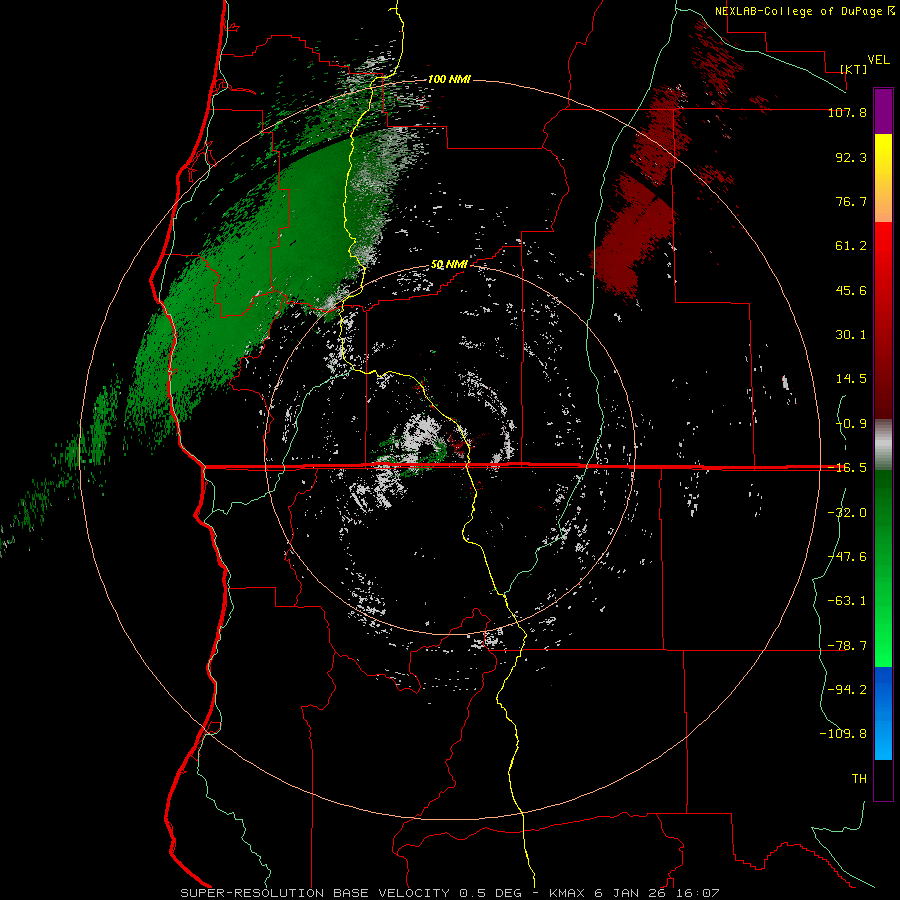The width and height of the screenshot is (900, 900).
Task: Click the -94.2 legend value
Action: (847, 689)
